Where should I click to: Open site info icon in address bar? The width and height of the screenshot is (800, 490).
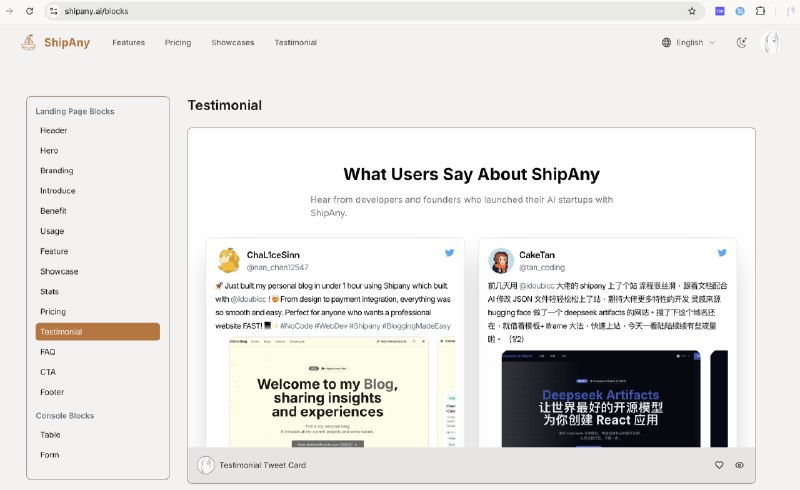click(x=54, y=11)
